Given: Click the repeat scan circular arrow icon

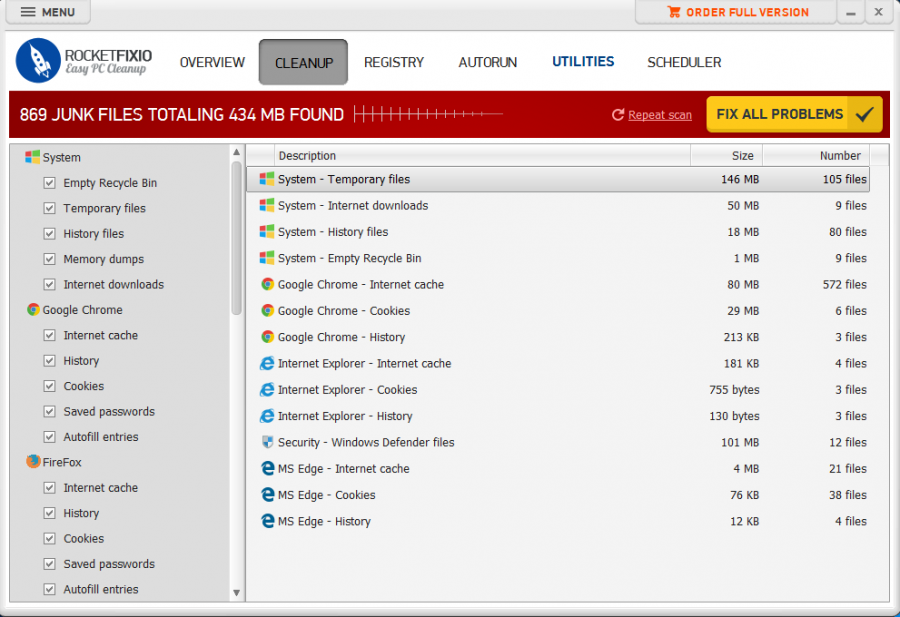Looking at the screenshot, I should 618,115.
